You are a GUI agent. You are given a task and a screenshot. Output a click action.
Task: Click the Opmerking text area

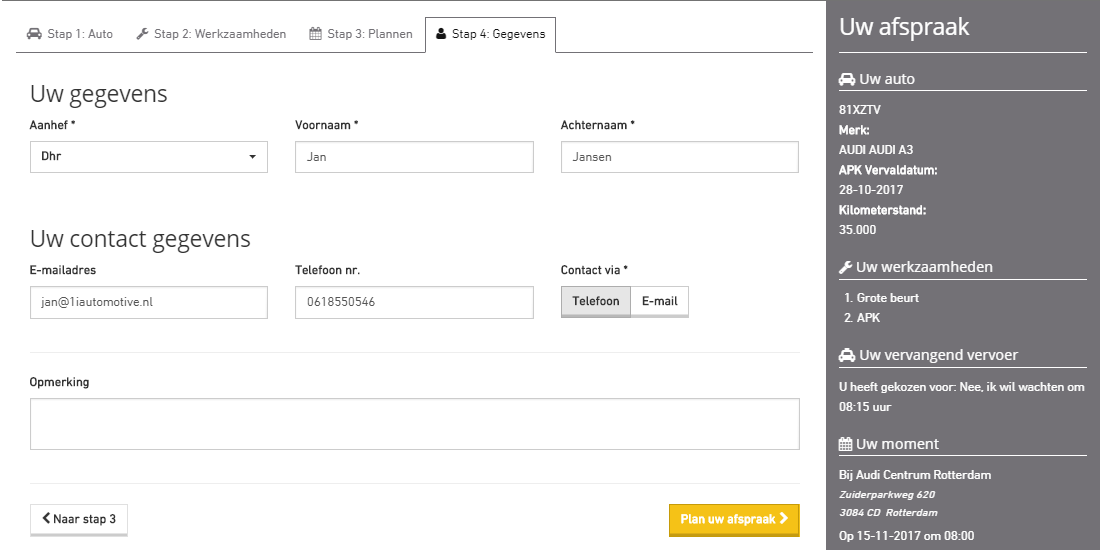click(x=414, y=424)
